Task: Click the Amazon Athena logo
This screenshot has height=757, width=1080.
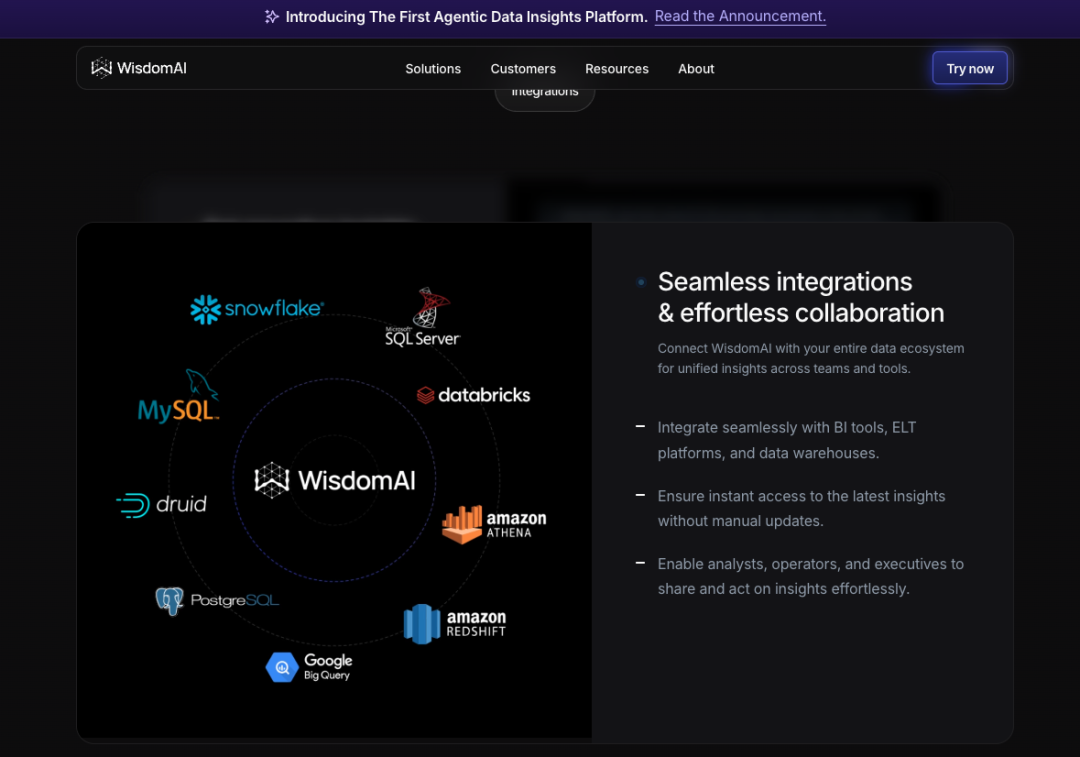Action: point(494,524)
